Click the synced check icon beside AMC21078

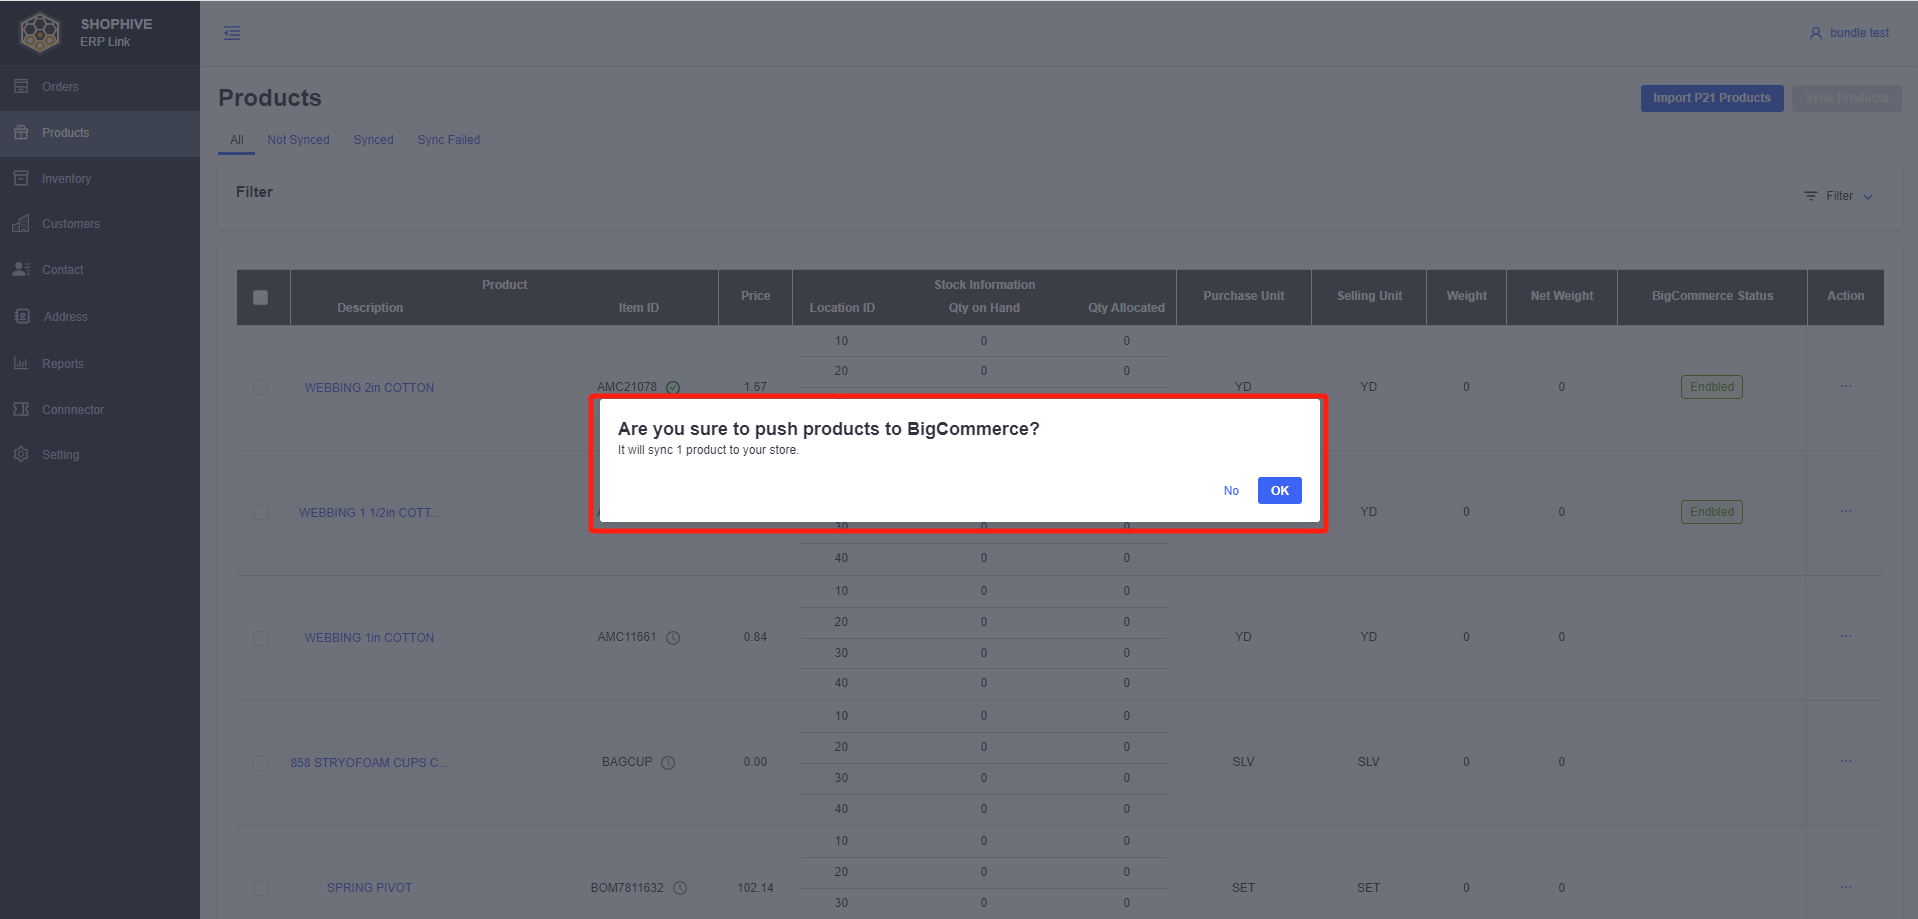(673, 388)
